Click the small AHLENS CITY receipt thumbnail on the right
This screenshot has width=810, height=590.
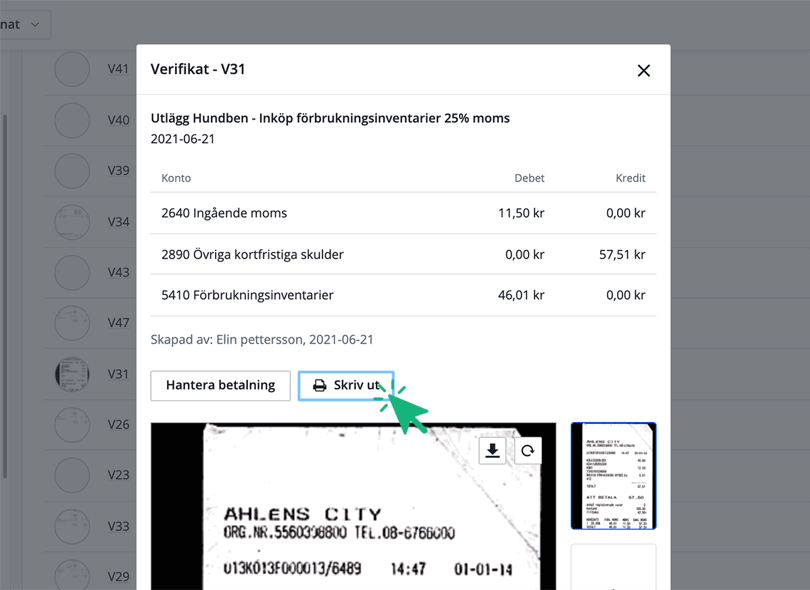613,476
